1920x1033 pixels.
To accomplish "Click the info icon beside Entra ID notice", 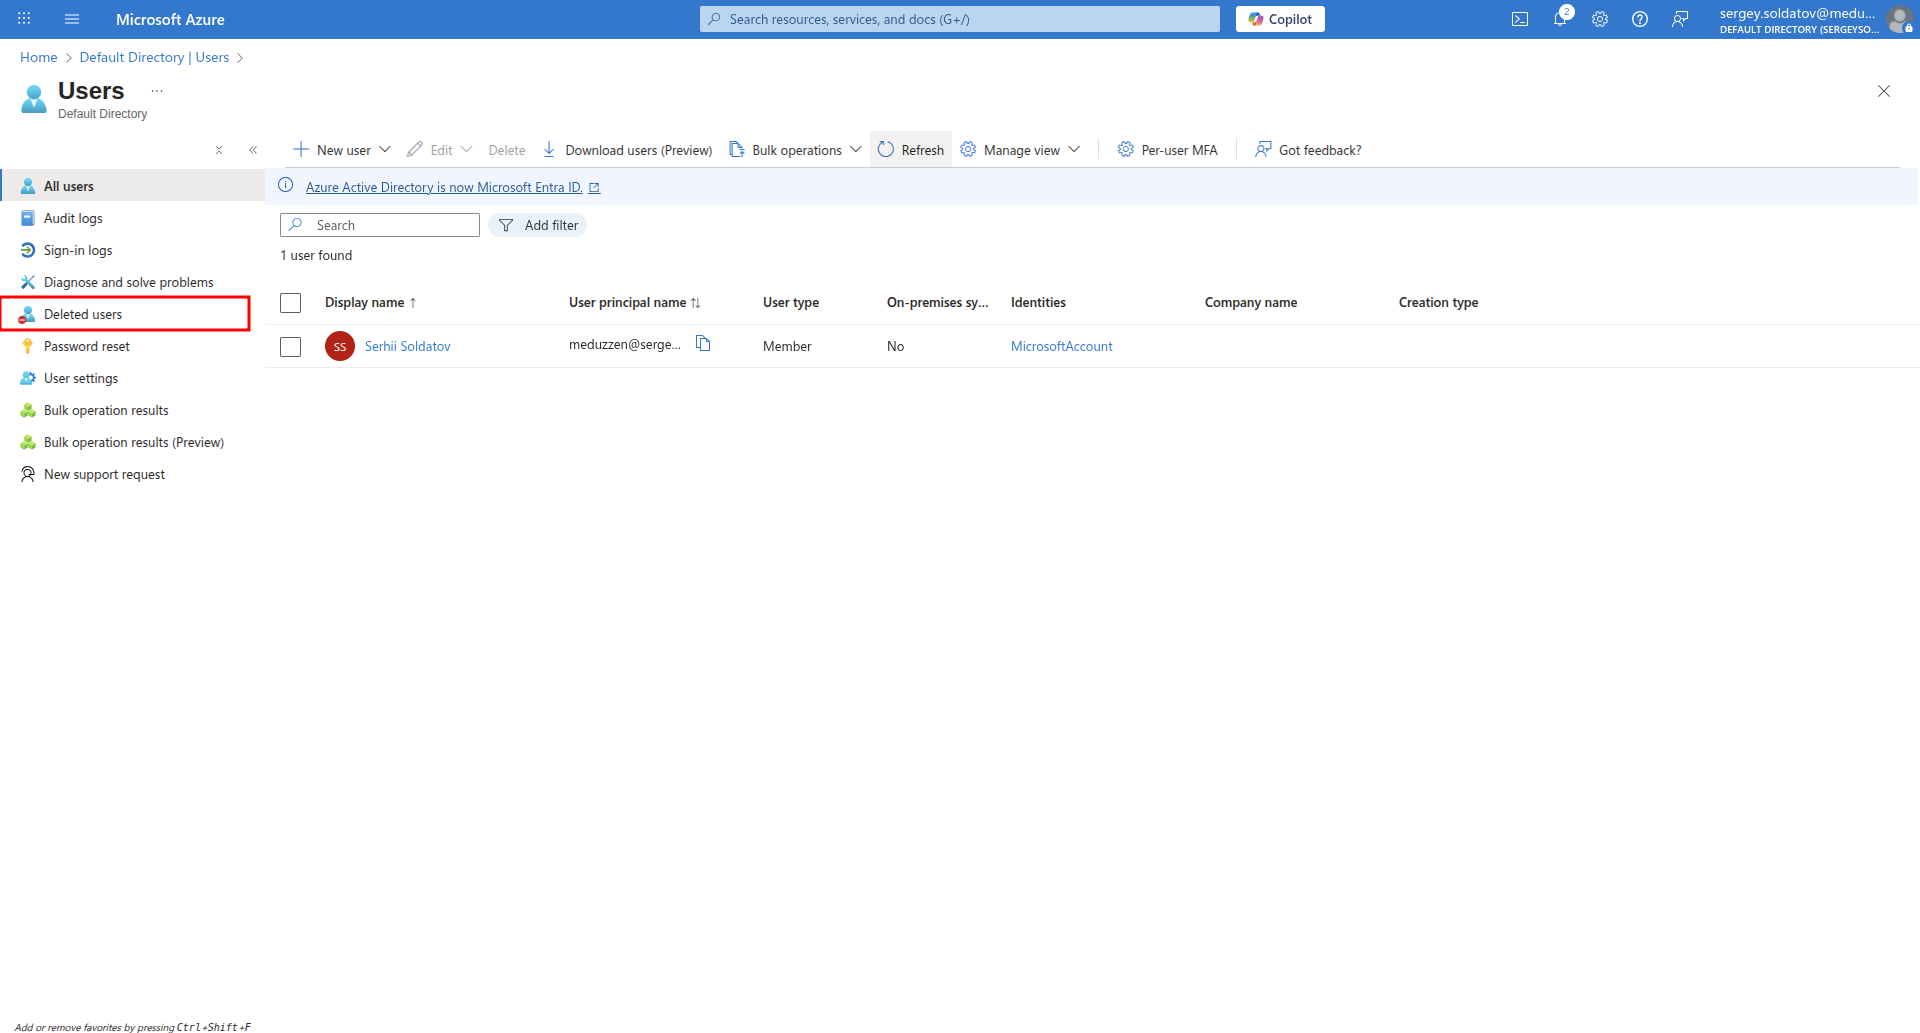I will (x=286, y=185).
